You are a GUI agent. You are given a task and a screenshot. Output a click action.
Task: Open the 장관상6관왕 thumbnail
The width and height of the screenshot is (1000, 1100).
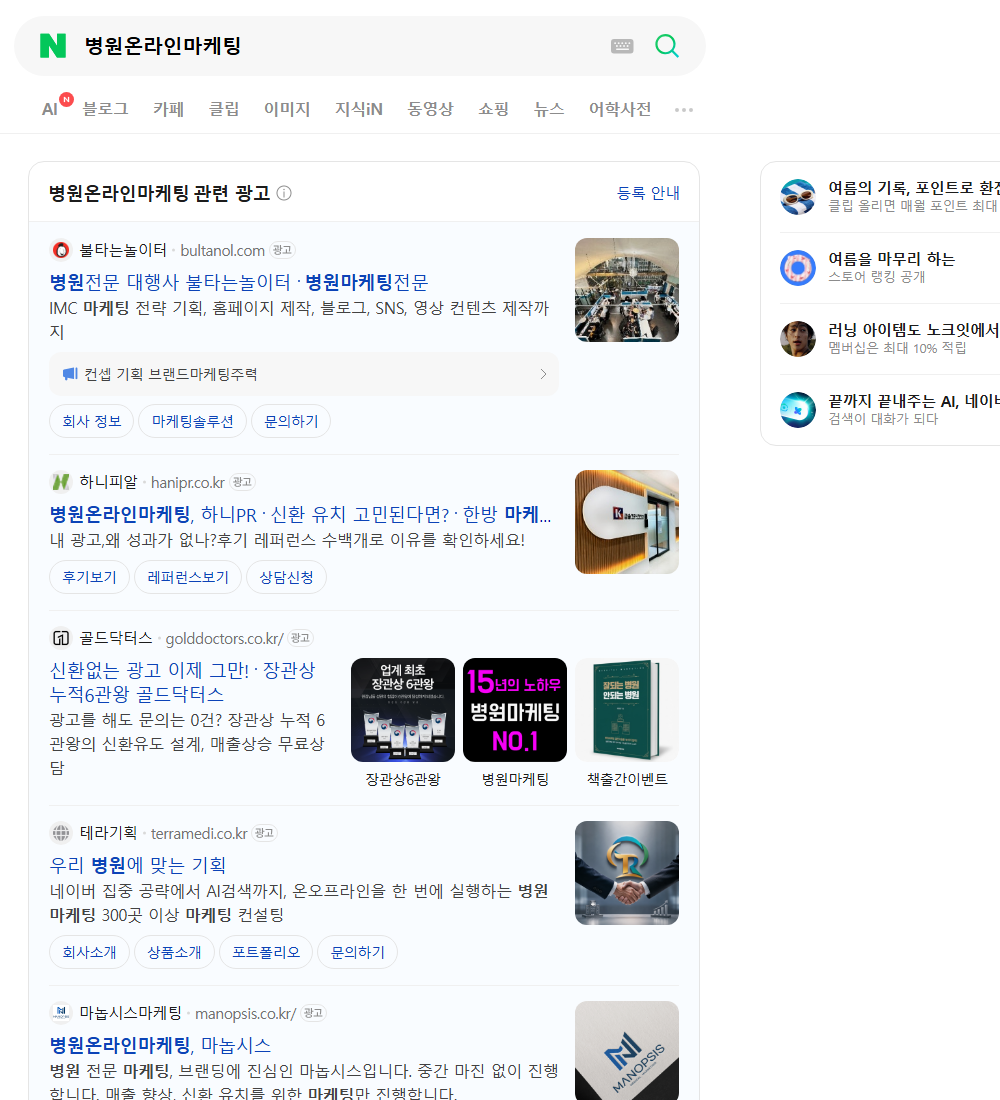tap(403, 710)
